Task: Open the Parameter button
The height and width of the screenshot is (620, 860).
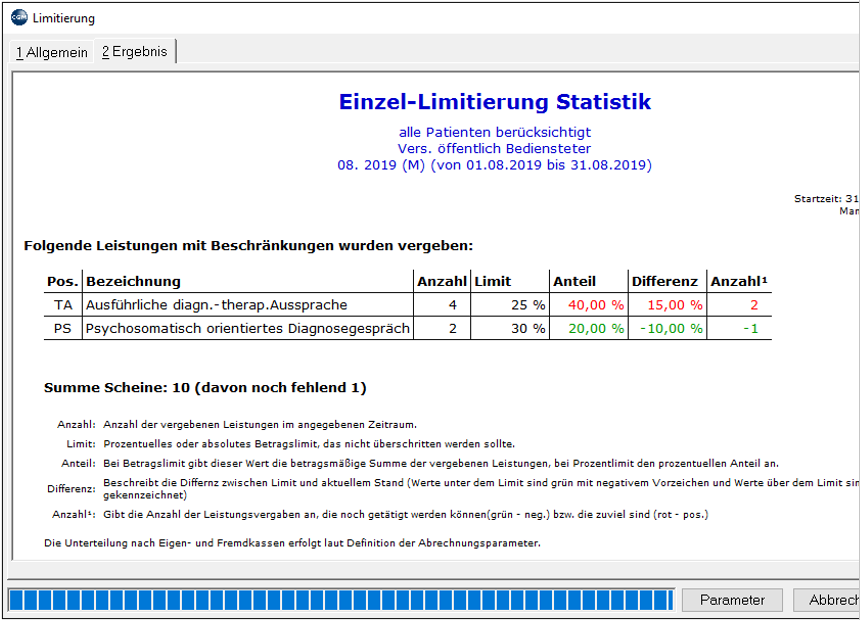Action: point(732,600)
